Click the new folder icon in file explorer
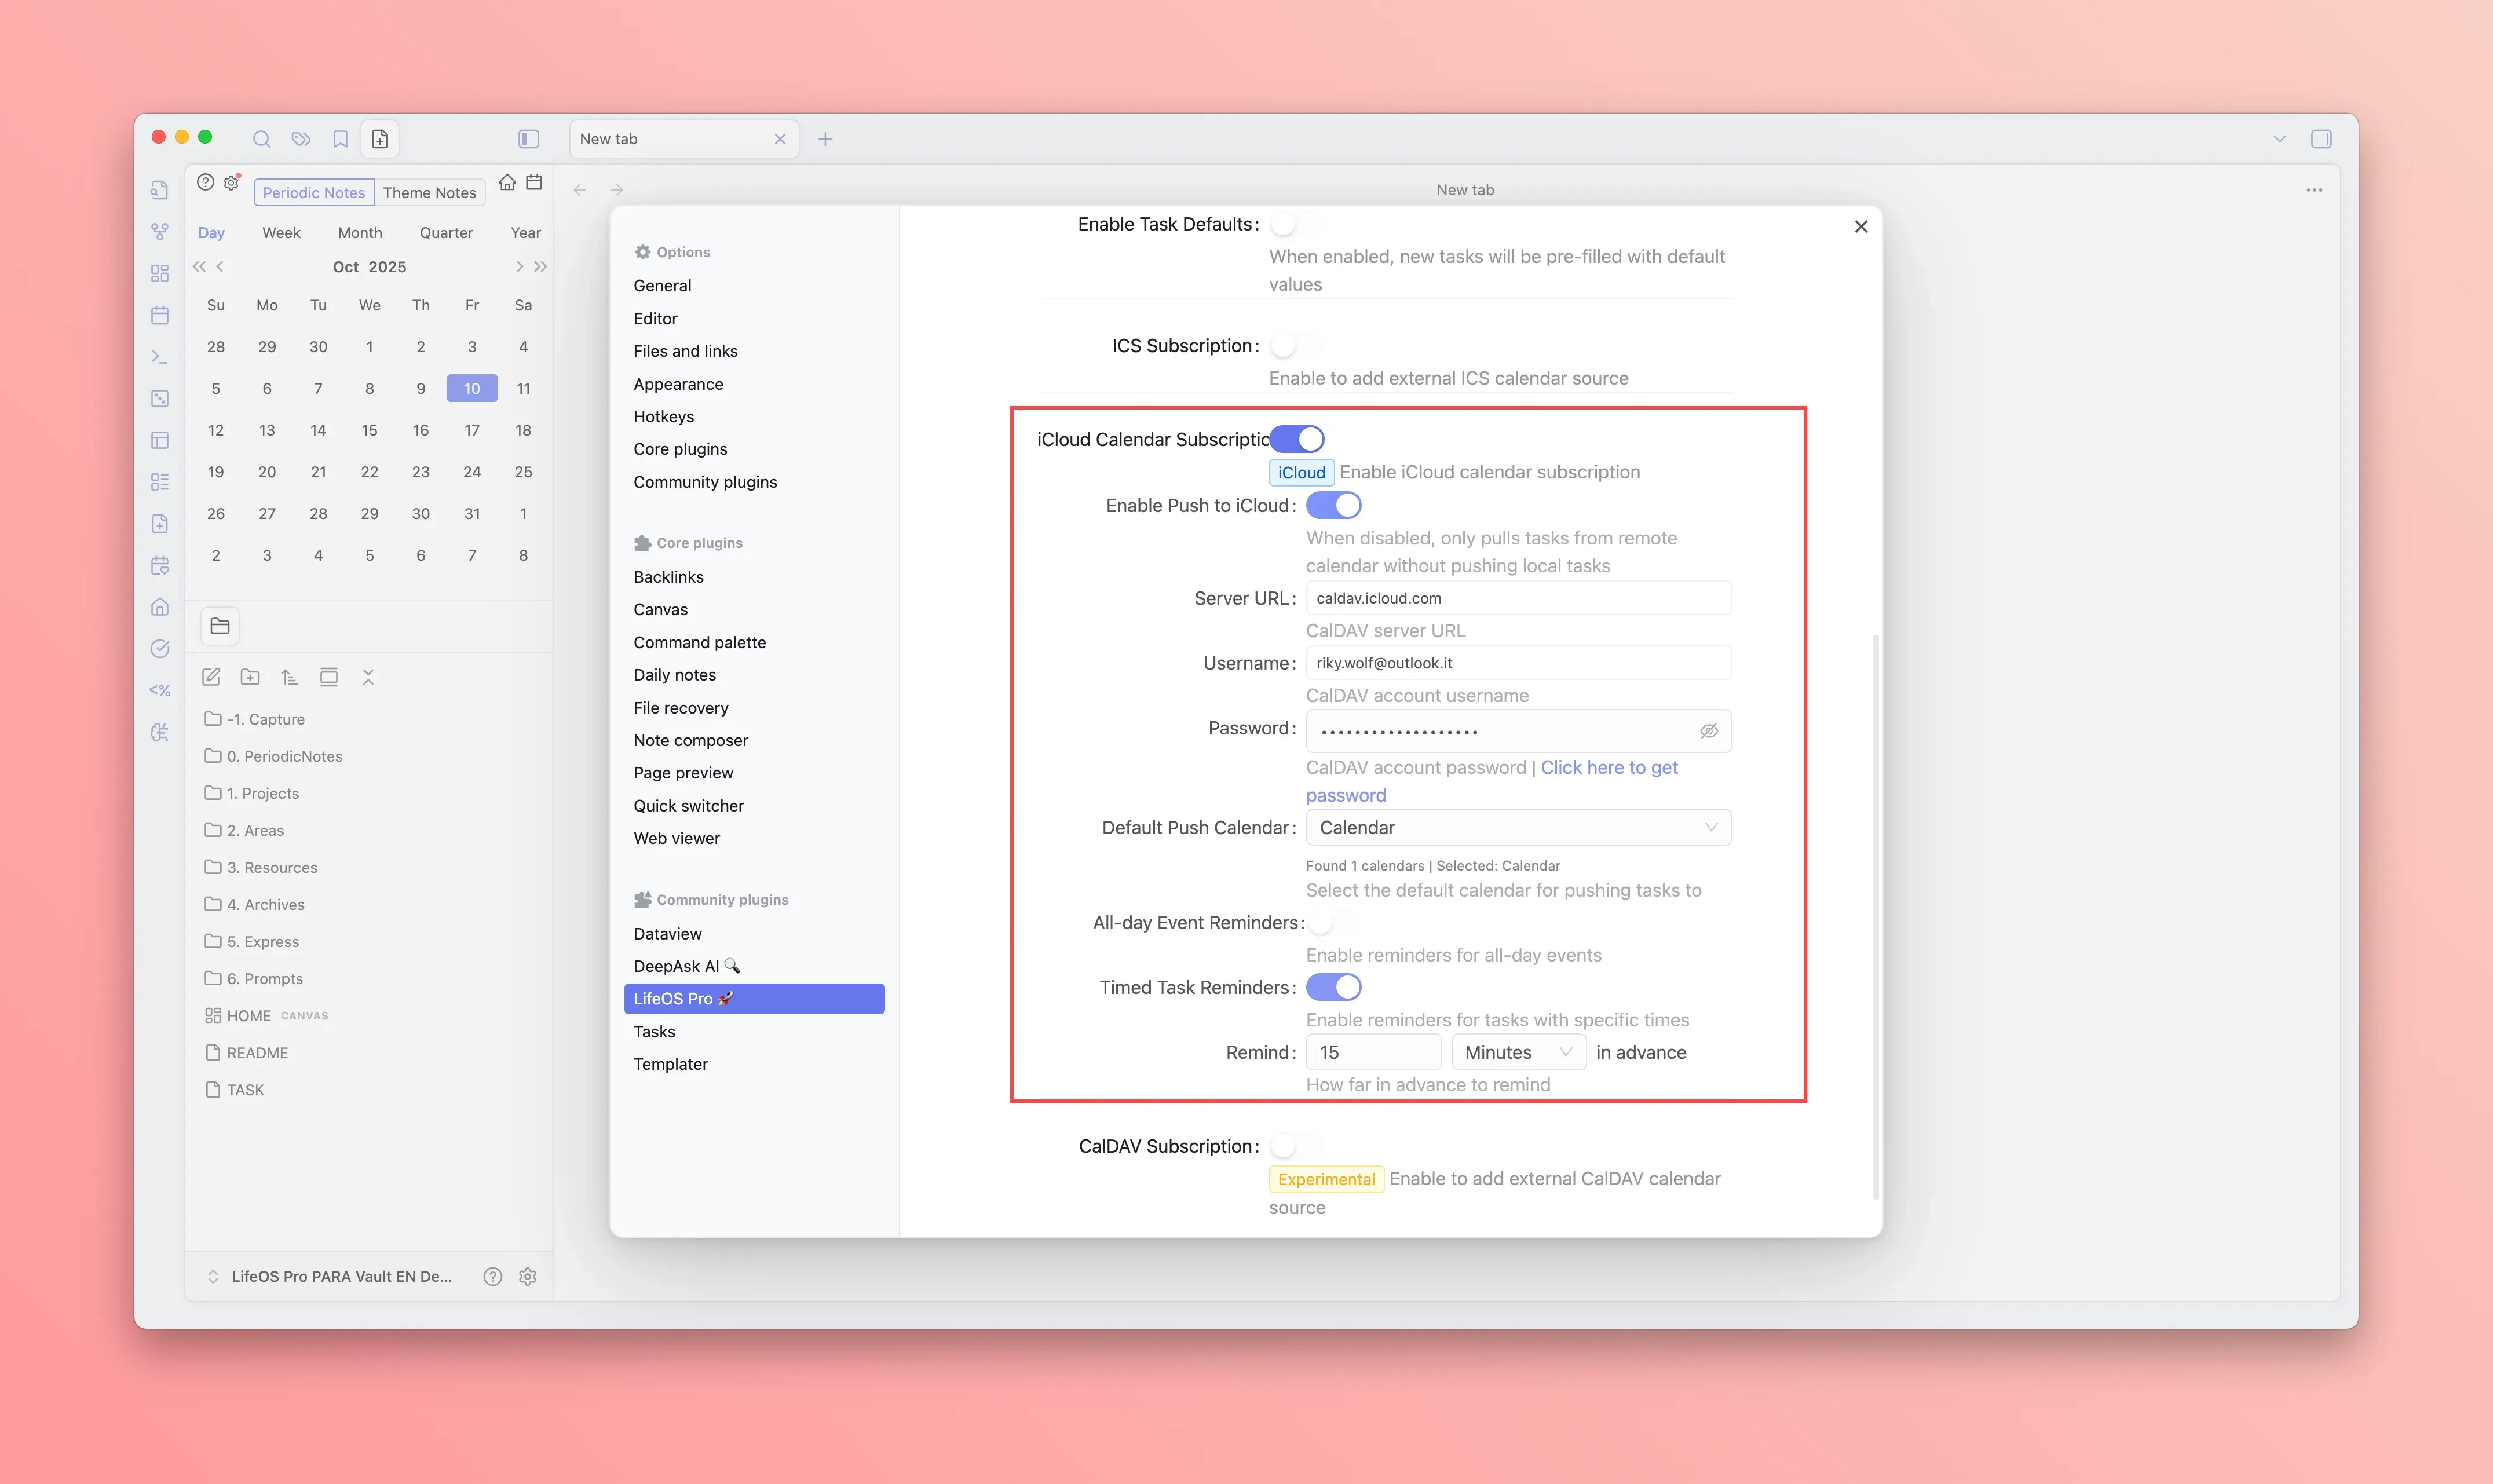The height and width of the screenshot is (1484, 2493). click(x=250, y=677)
